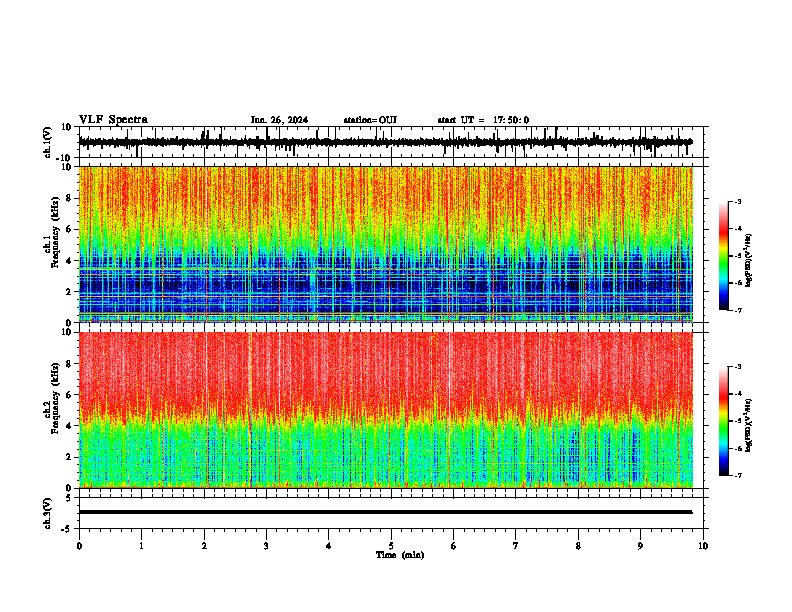This screenshot has width=792, height=612.
Task: Click the "-3" label on ch.2 color scale
Action: 738,367
